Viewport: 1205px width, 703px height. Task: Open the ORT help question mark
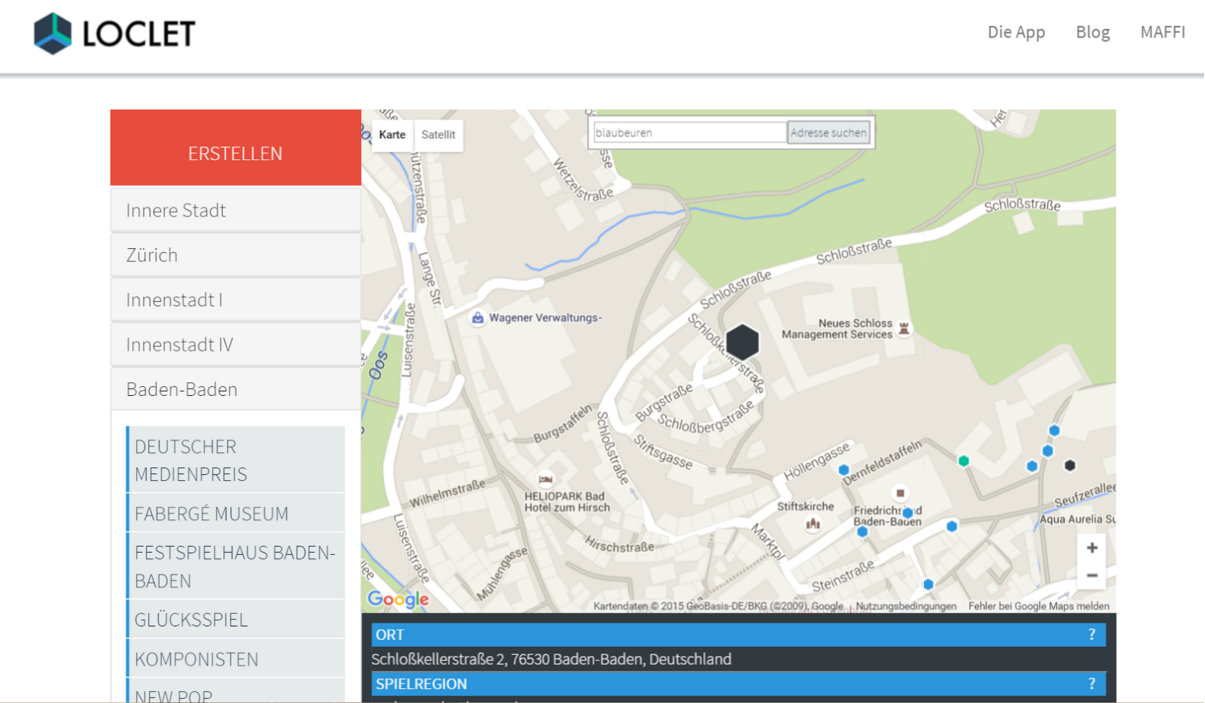[1092, 634]
